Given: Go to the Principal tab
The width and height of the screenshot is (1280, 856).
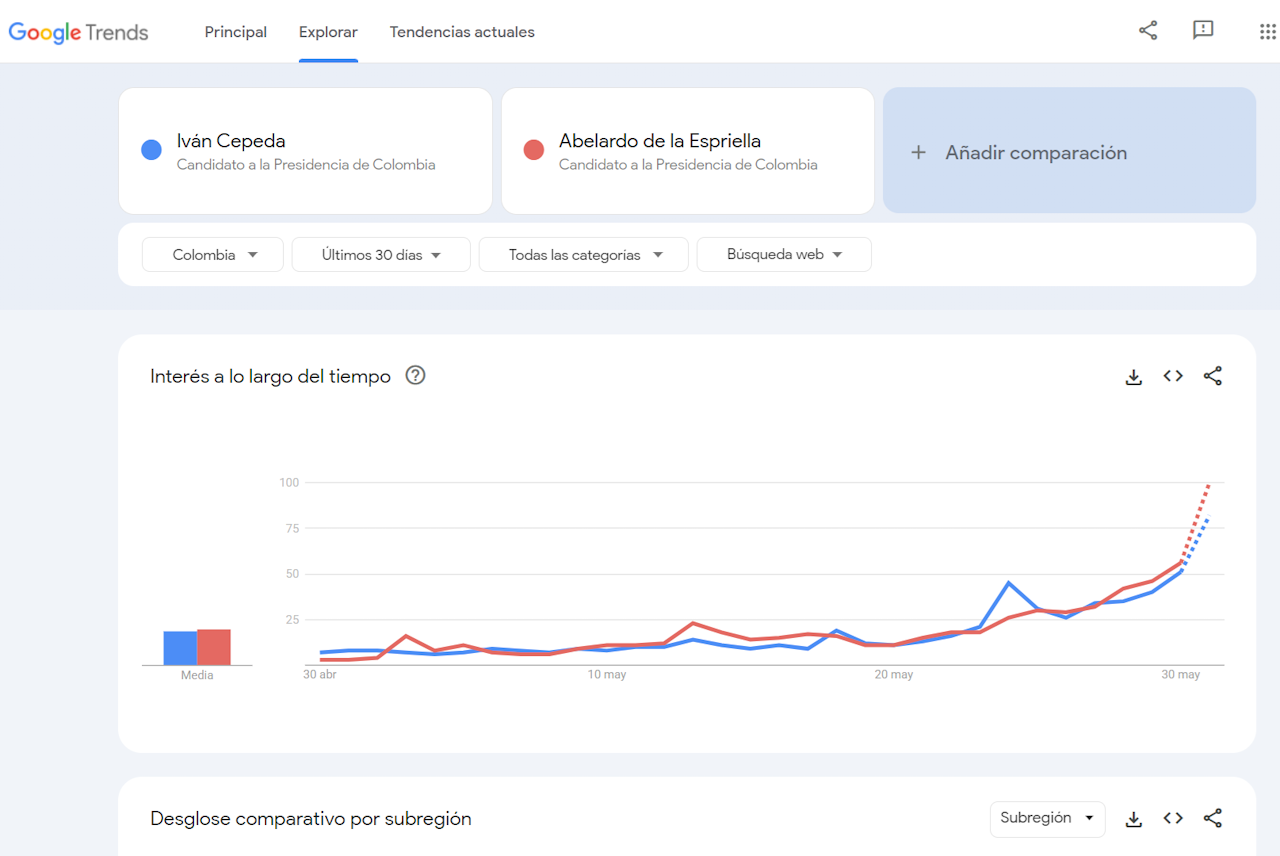Looking at the screenshot, I should [236, 32].
